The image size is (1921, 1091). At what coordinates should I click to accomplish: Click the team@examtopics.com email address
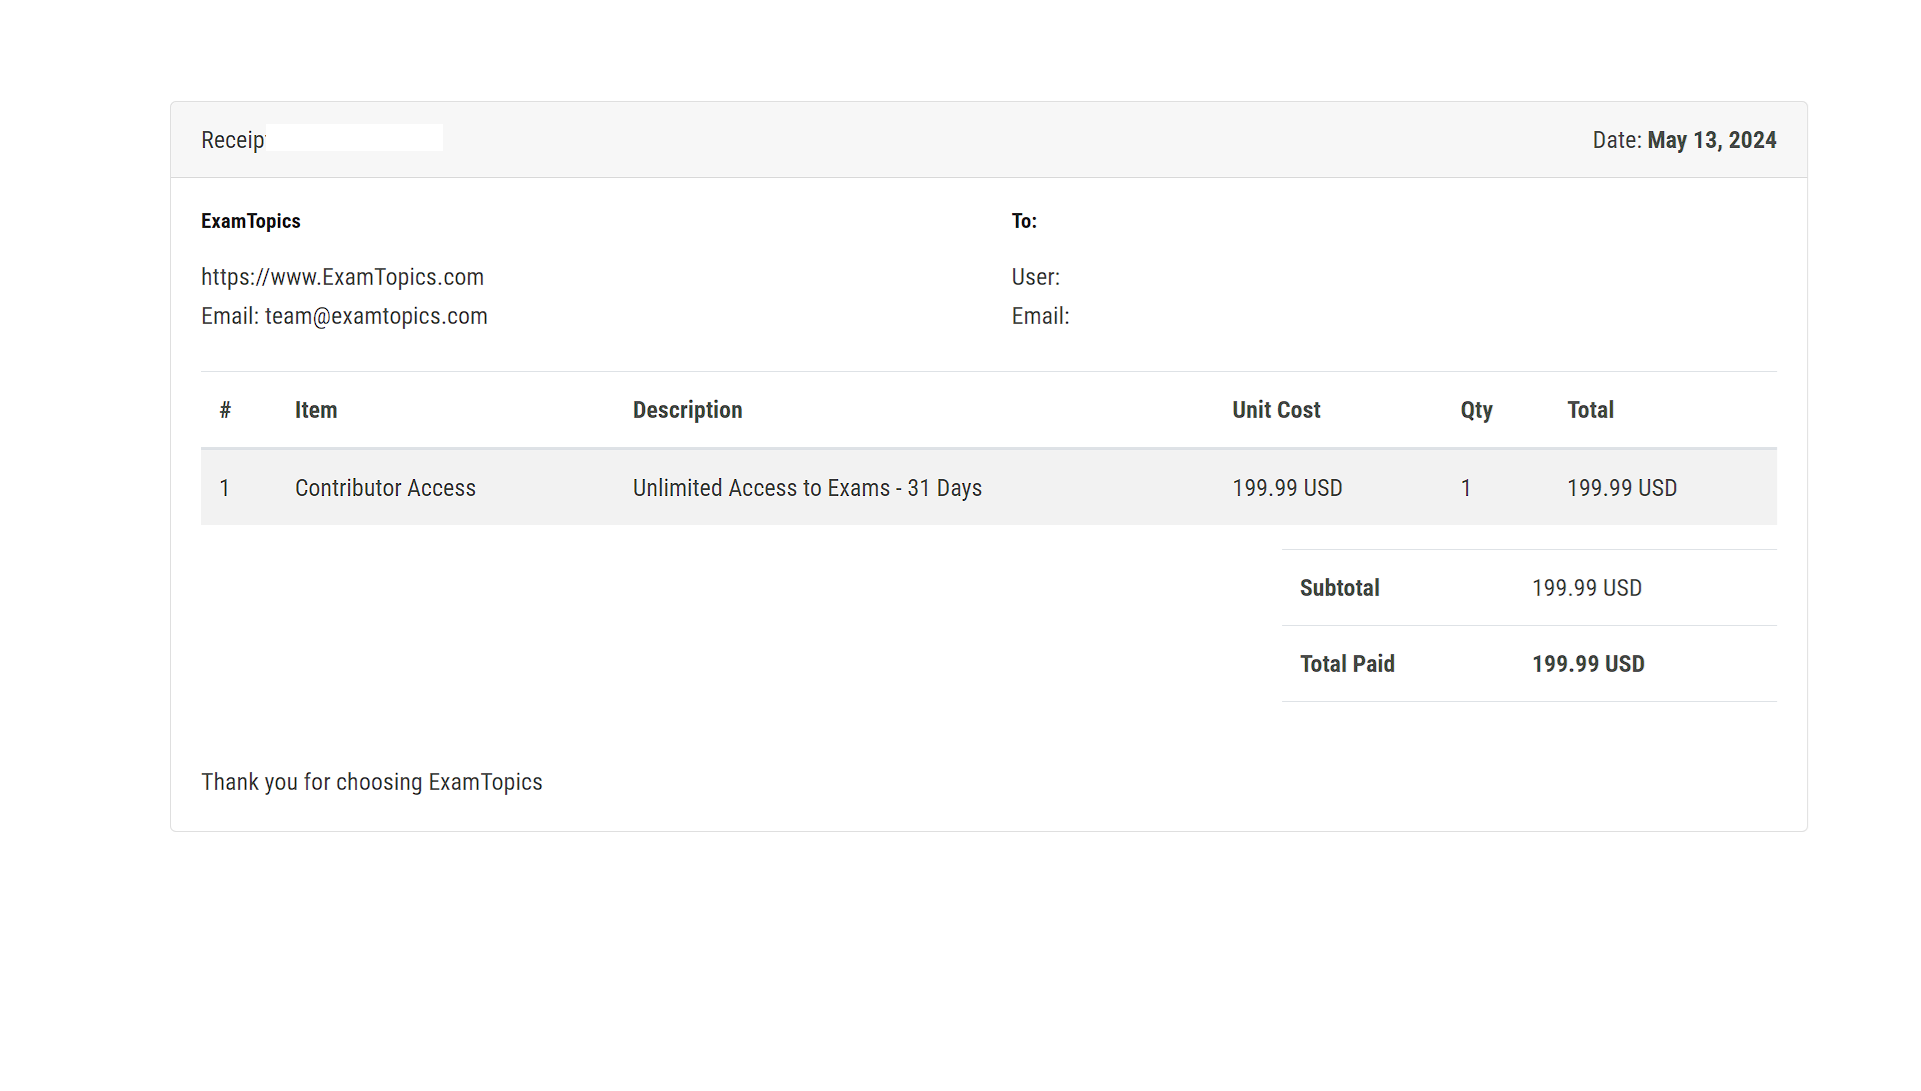tap(376, 316)
